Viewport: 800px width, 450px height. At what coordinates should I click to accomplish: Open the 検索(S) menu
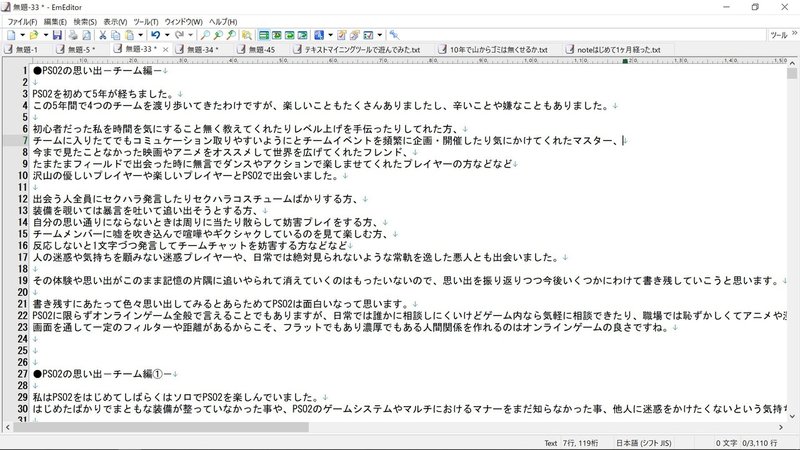[85, 22]
